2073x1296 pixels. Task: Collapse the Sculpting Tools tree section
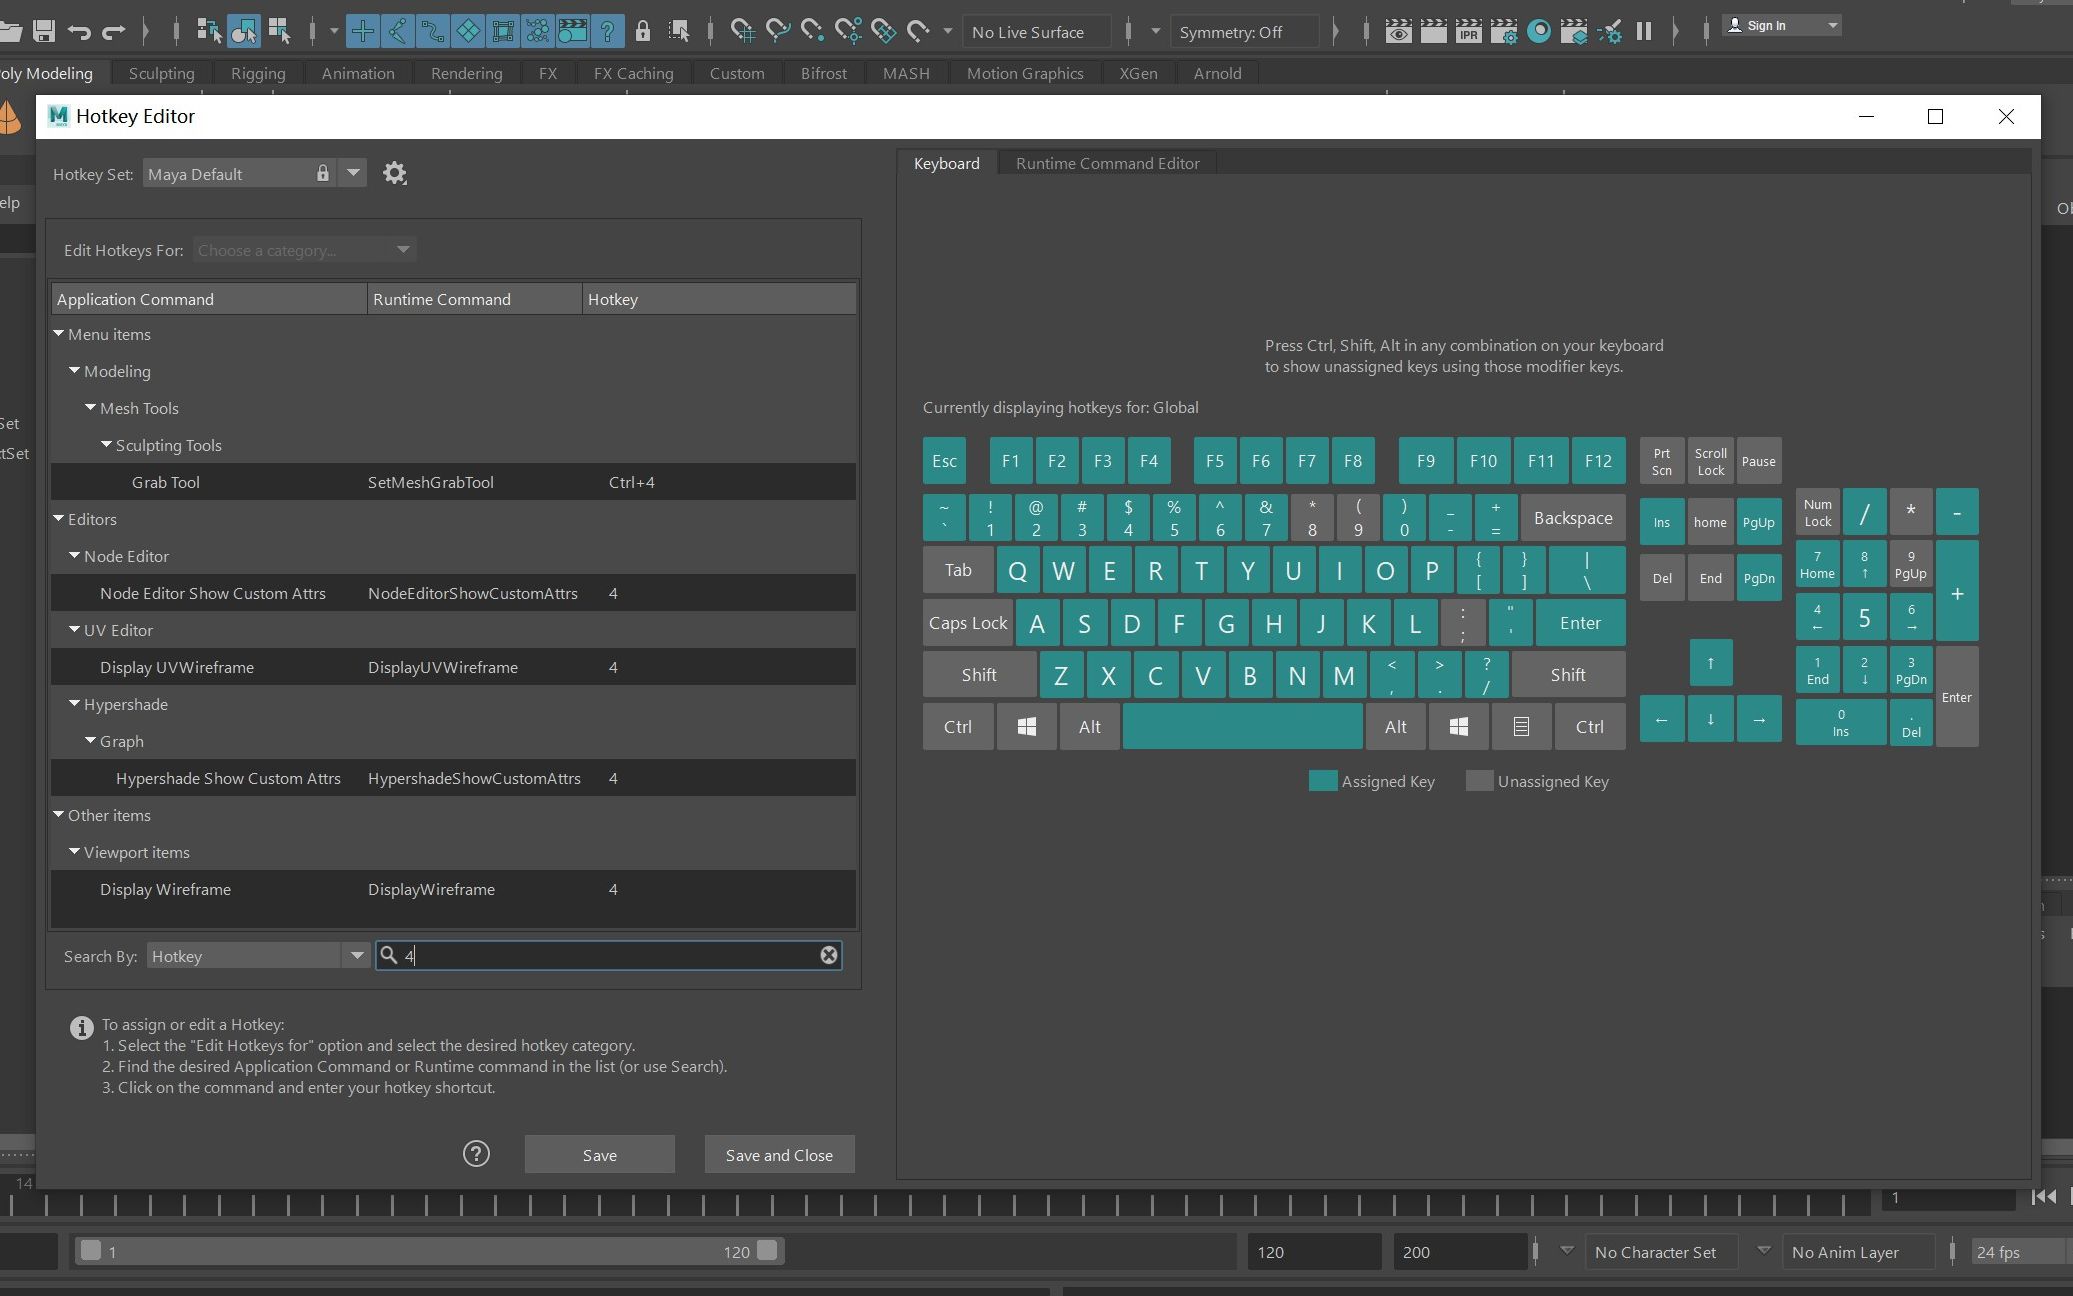point(106,444)
